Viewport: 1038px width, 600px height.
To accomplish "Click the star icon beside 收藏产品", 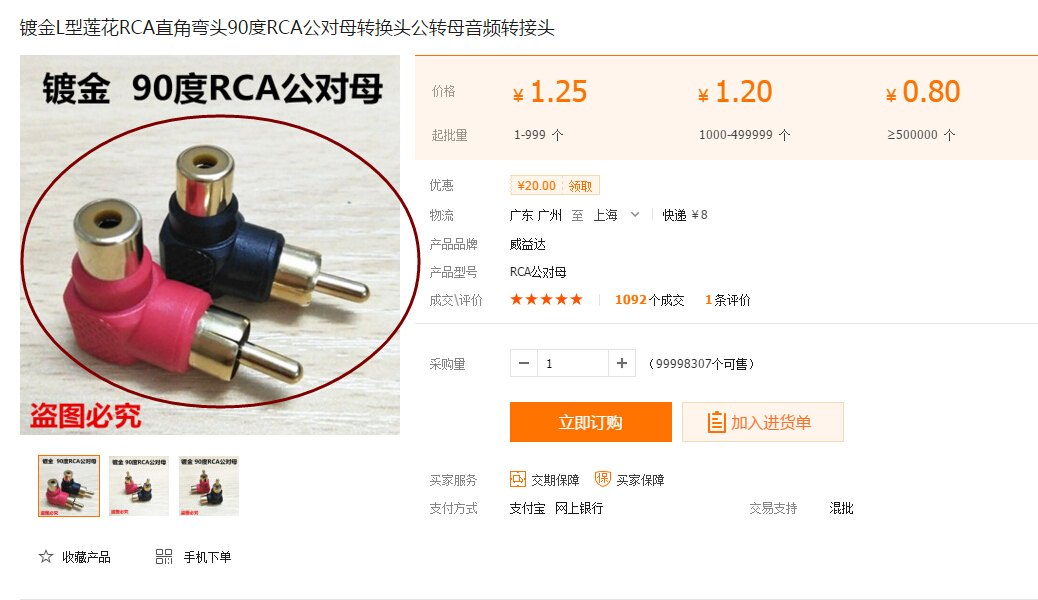I will coord(46,556).
